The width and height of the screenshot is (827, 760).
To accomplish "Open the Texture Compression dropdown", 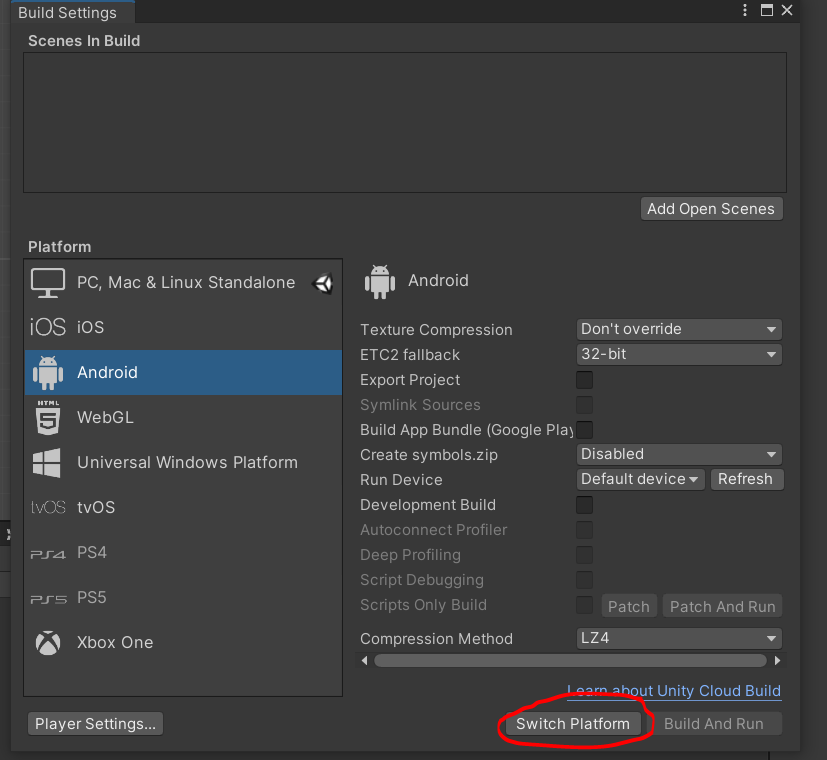I will click(679, 329).
